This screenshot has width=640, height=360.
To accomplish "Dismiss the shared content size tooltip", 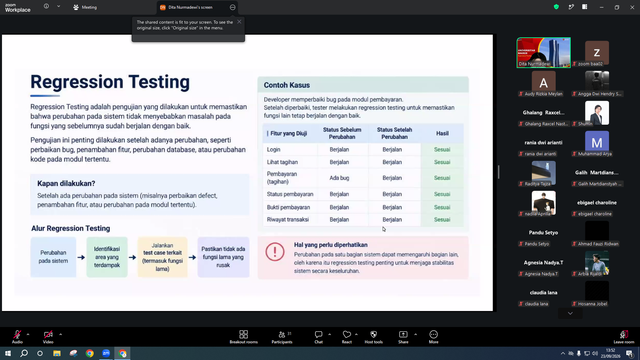I will 239,22.
